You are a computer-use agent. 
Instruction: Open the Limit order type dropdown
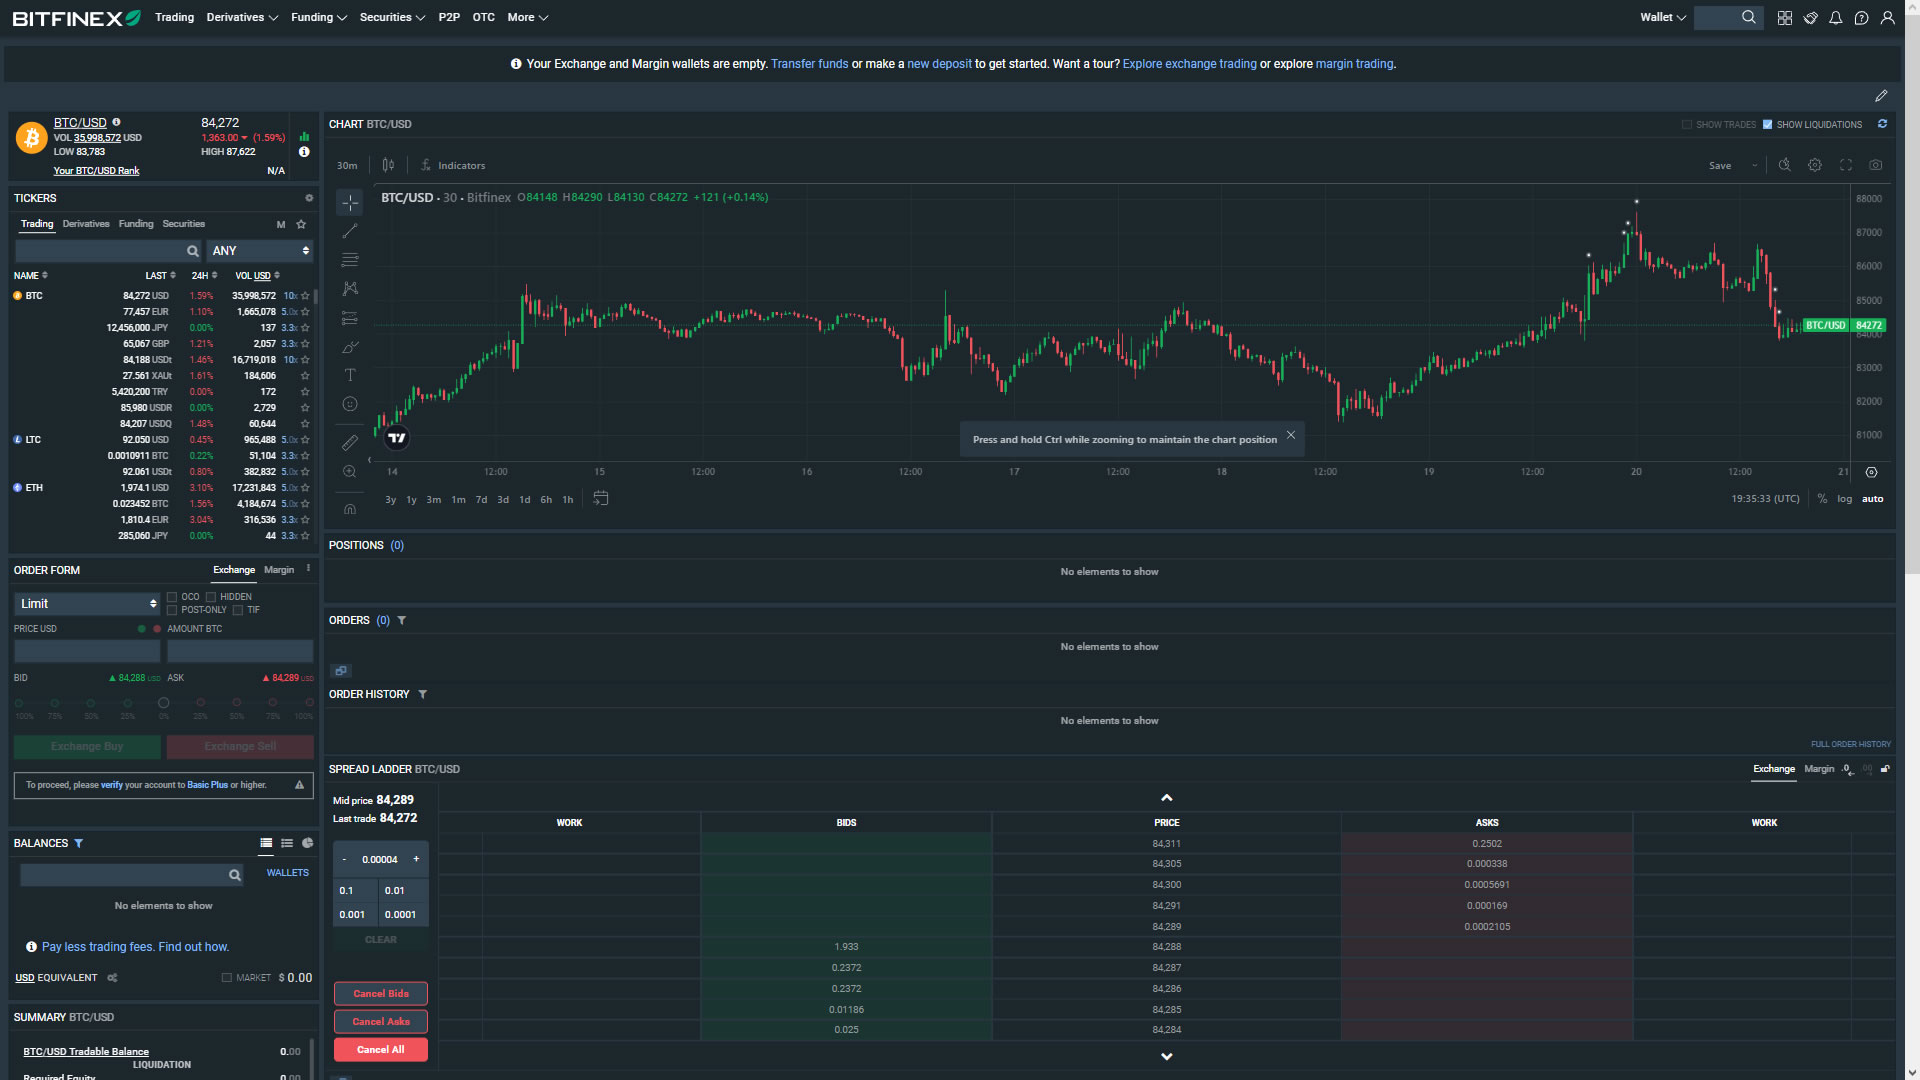pyautogui.click(x=86, y=603)
